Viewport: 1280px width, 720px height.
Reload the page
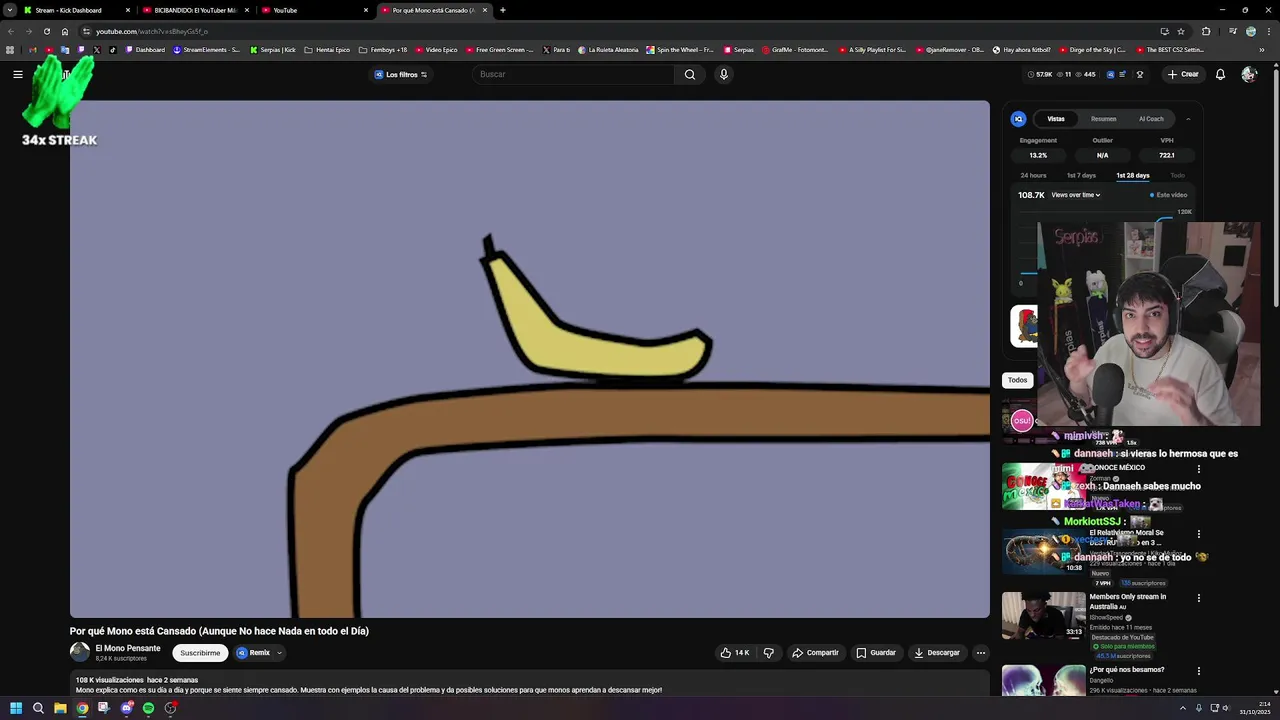pos(46,31)
